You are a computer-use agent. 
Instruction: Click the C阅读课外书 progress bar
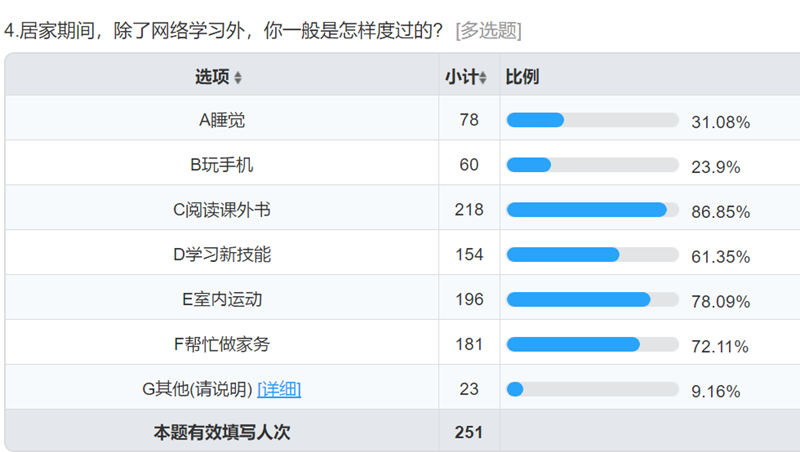click(x=592, y=210)
